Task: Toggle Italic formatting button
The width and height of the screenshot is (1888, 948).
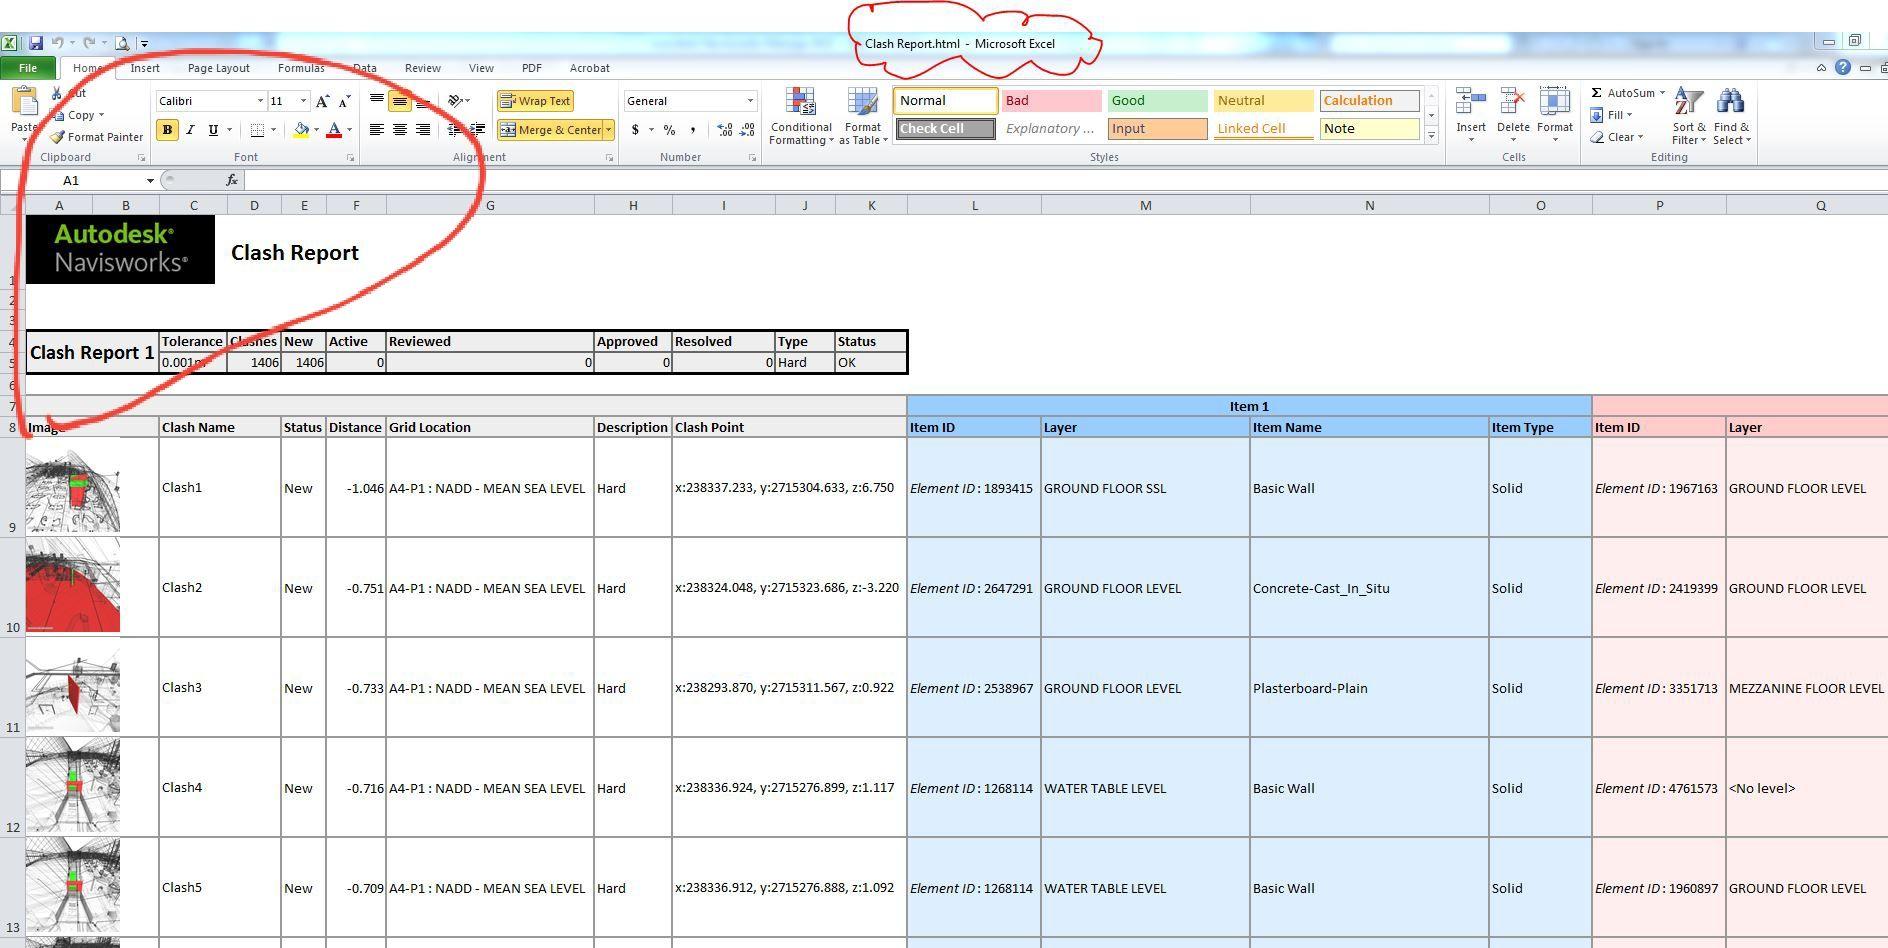Action: click(190, 130)
